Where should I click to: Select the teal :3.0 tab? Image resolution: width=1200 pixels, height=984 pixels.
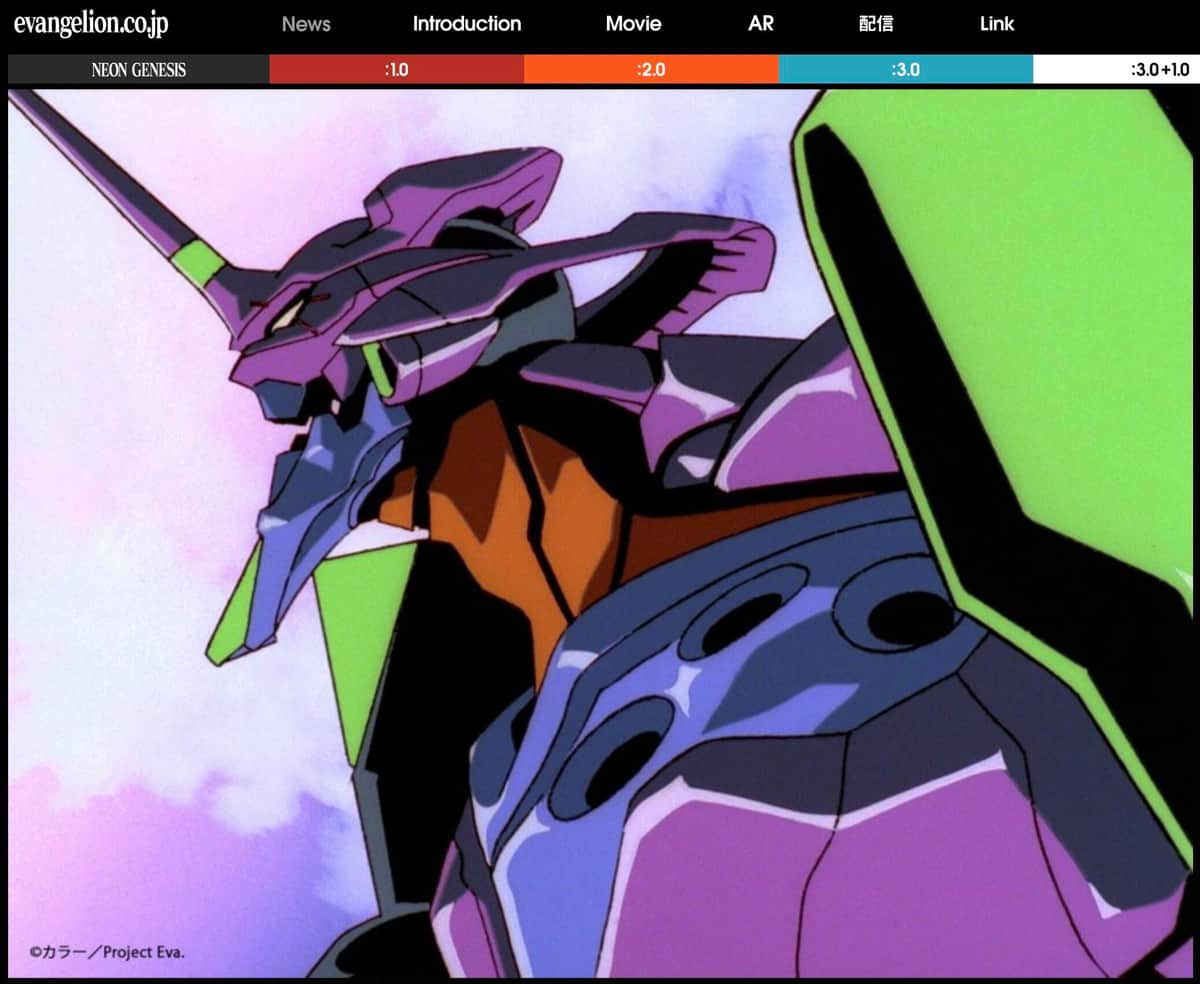(x=905, y=70)
